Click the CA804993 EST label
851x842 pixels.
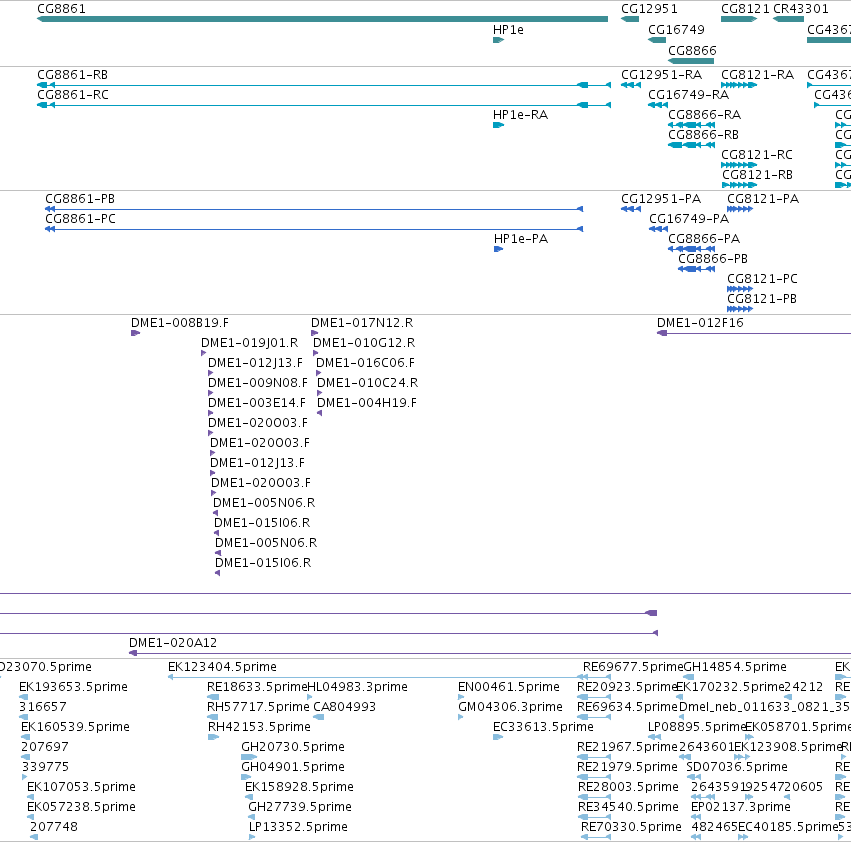(x=345, y=707)
